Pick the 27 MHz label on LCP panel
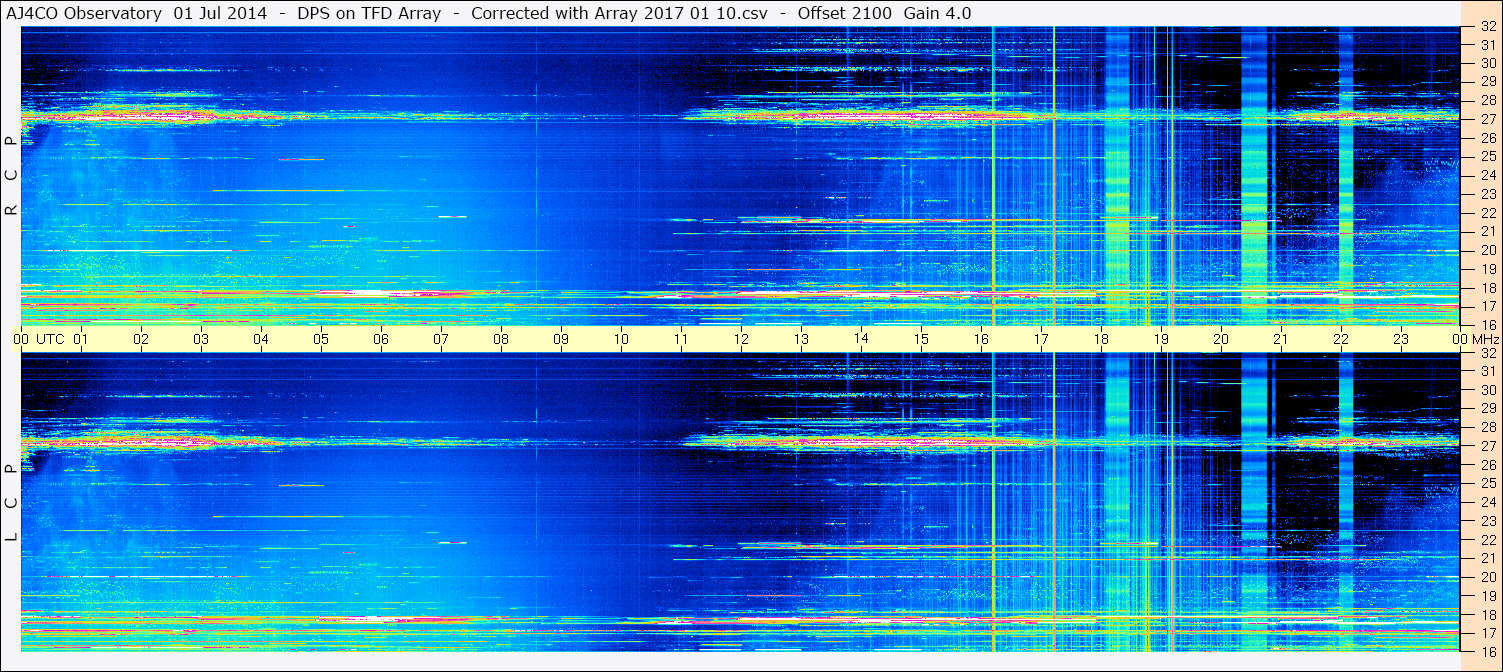This screenshot has height=672, width=1503. click(x=1487, y=446)
